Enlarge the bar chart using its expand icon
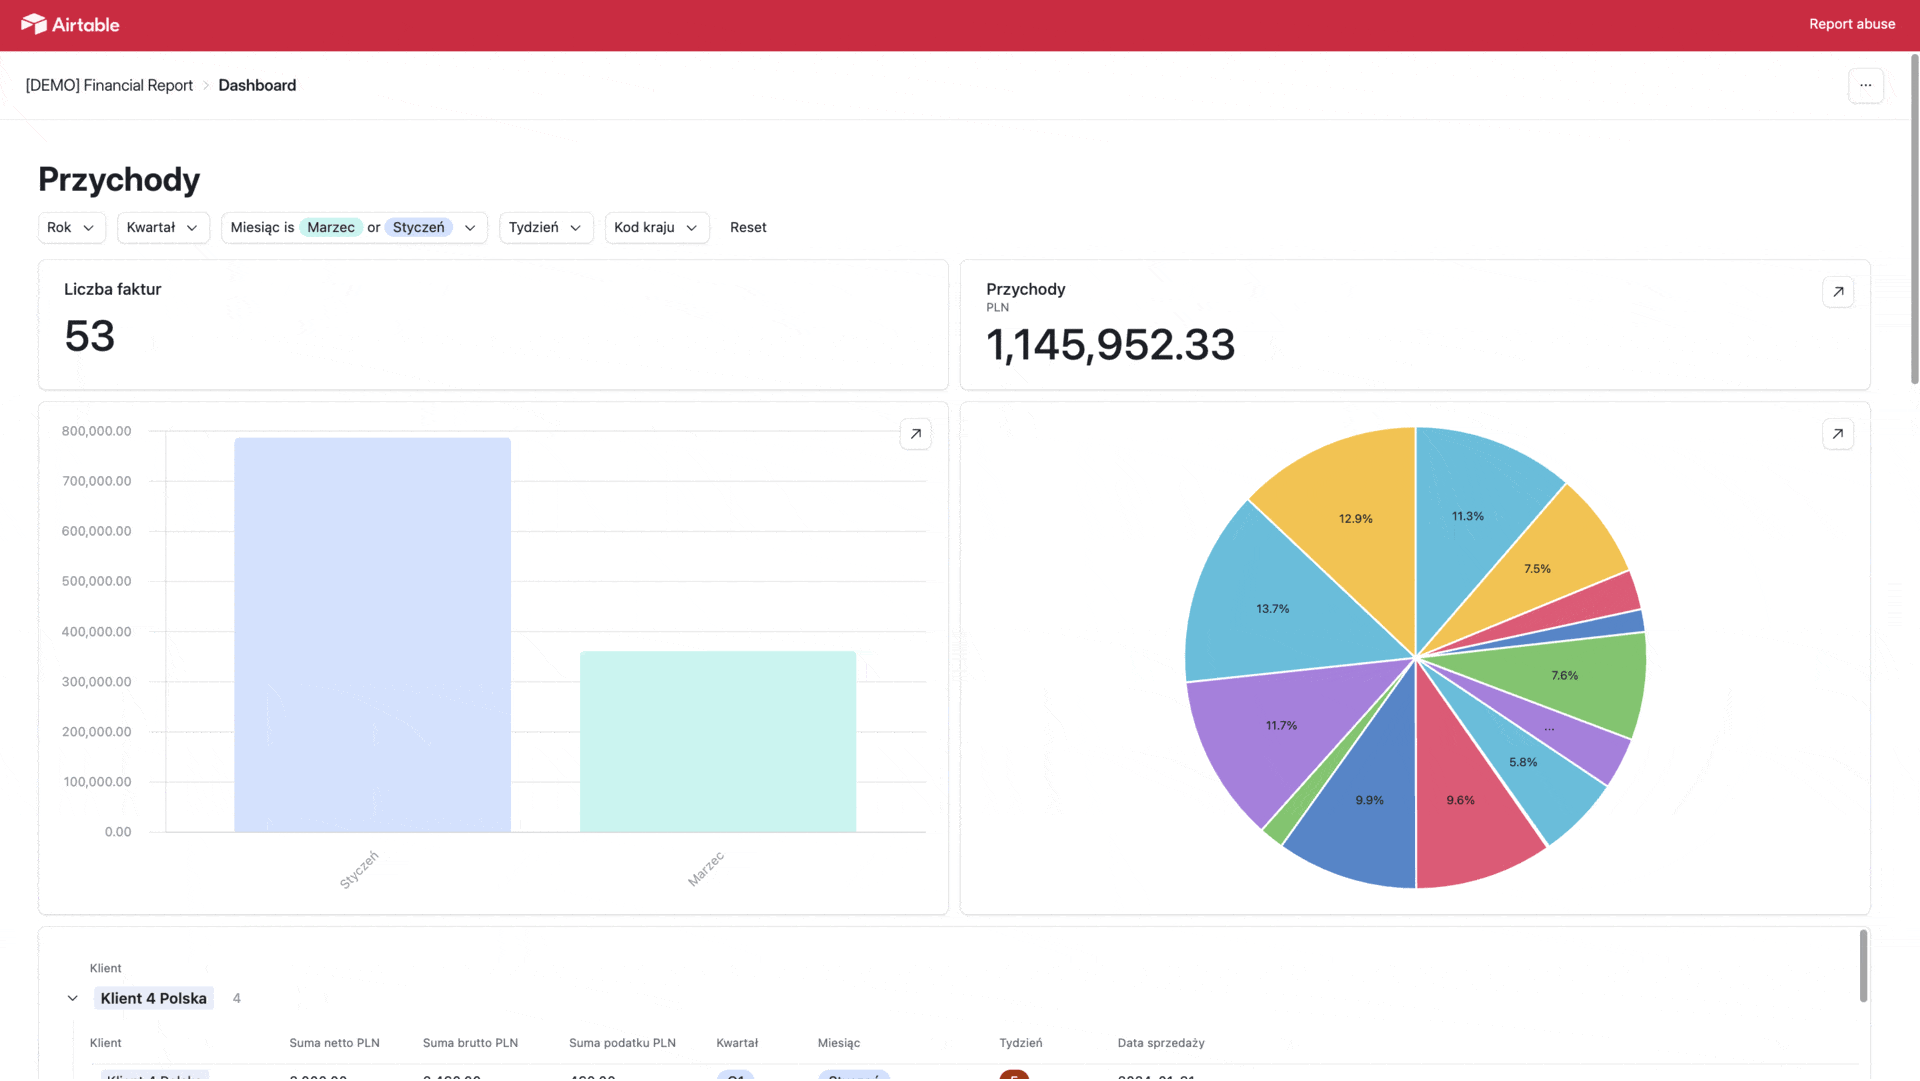Viewport: 1920px width, 1081px height. tap(915, 433)
